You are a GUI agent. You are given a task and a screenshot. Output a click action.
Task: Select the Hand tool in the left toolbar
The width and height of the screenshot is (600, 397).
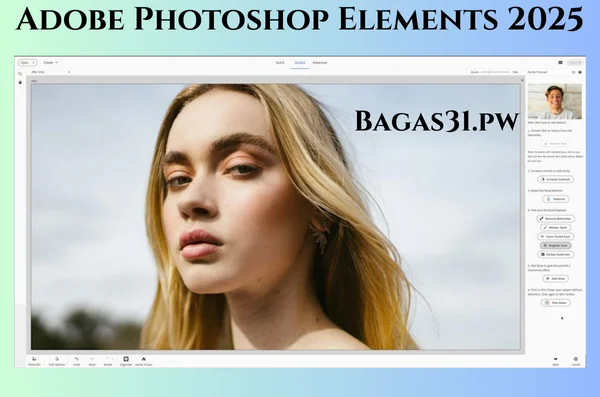pyautogui.click(x=20, y=82)
